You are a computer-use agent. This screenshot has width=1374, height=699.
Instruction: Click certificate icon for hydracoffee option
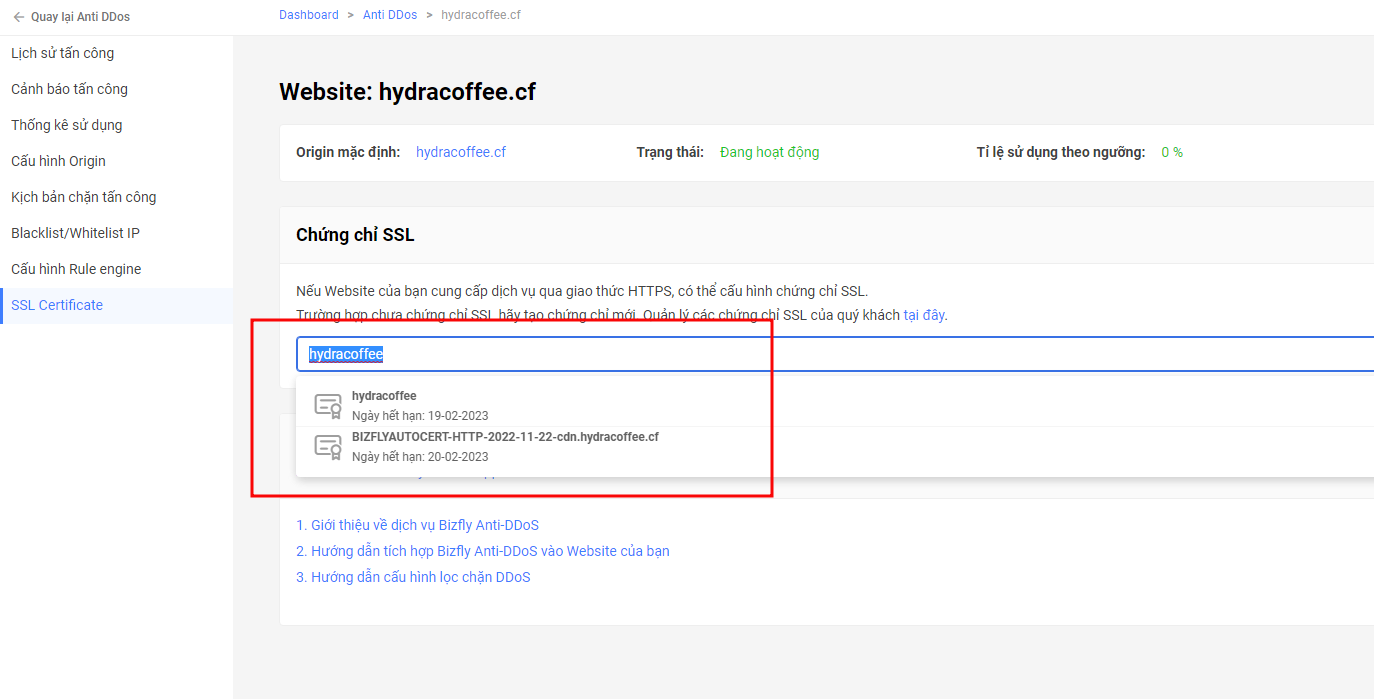328,405
